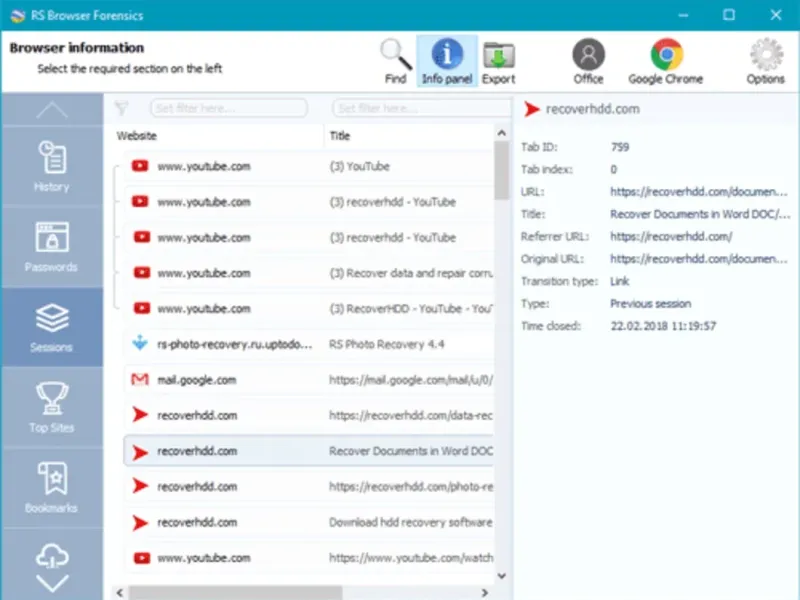
Task: Click the URL value in info panel
Action: point(698,192)
